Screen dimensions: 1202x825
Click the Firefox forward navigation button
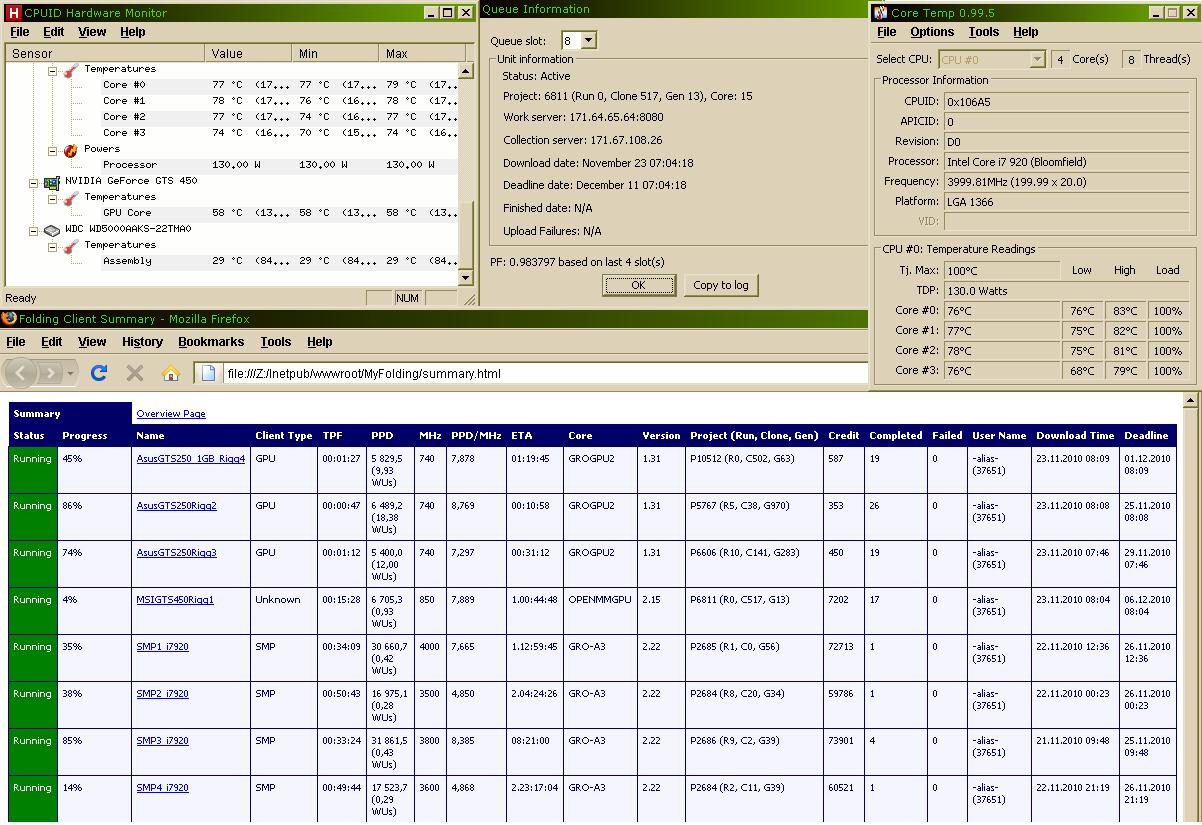[51, 373]
